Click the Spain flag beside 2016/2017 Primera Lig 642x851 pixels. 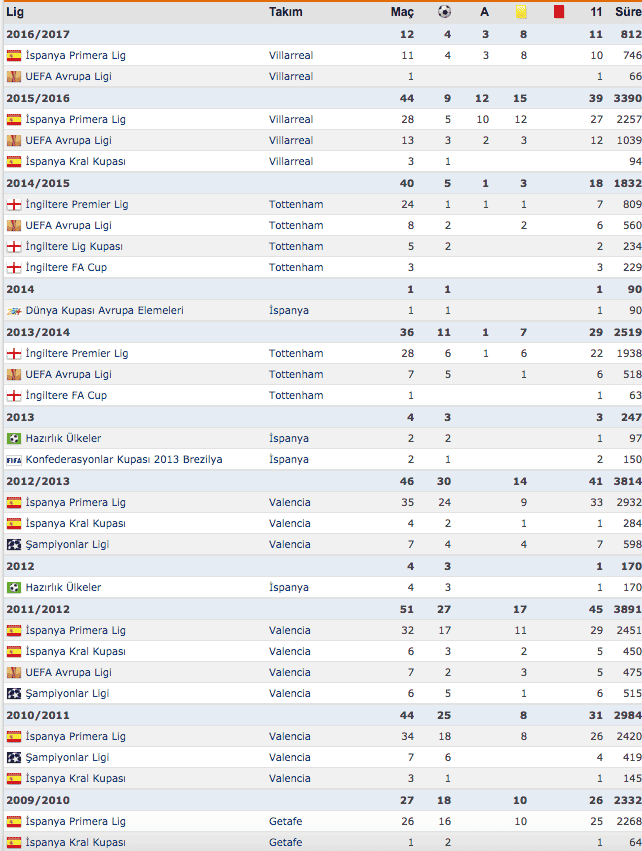click(x=14, y=55)
